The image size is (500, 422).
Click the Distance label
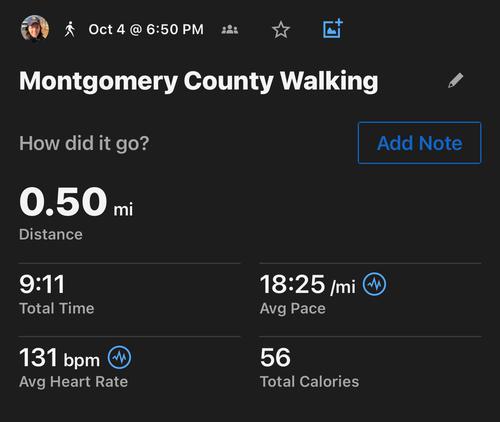click(51, 235)
